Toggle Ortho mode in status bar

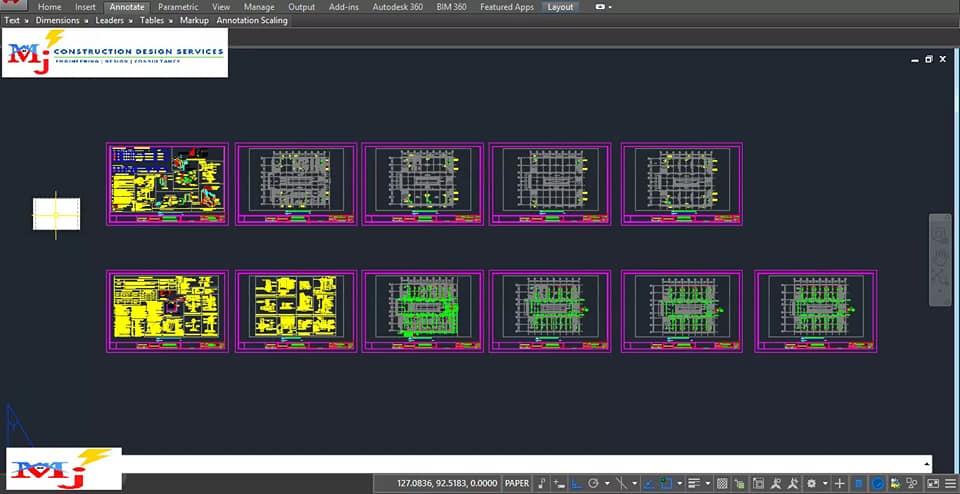pyautogui.click(x=576, y=483)
